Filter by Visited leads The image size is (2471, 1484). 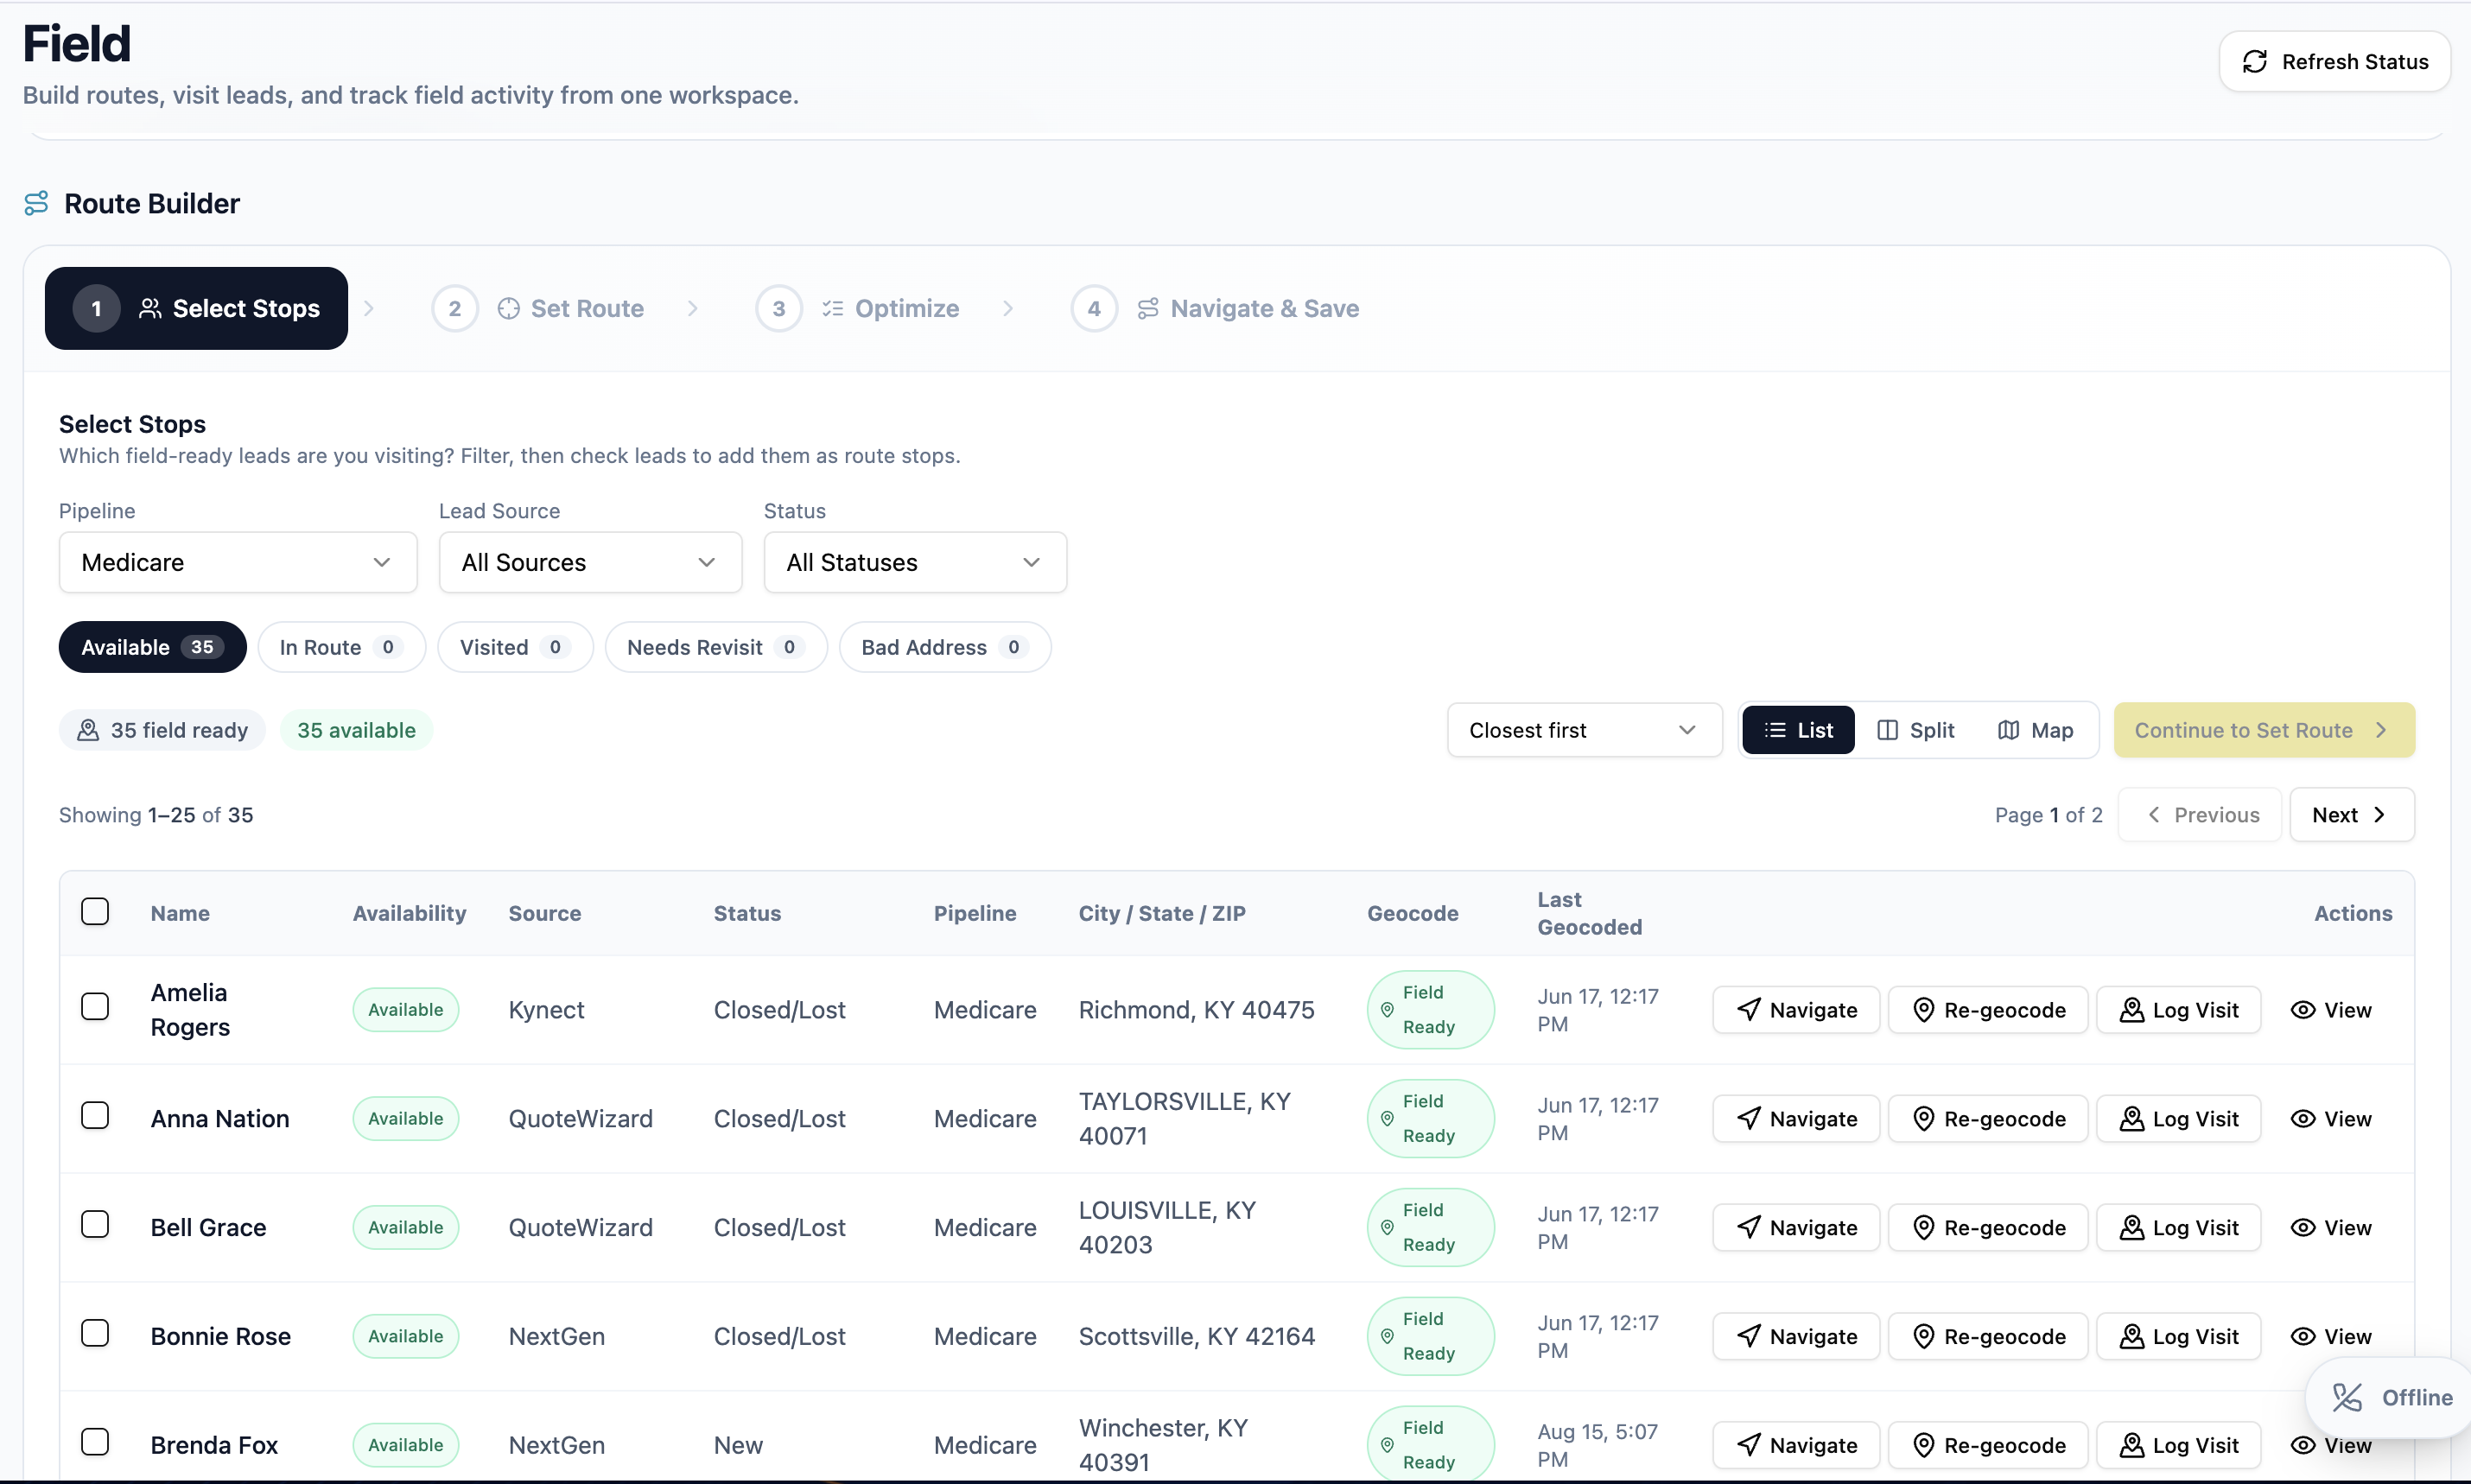click(x=515, y=647)
